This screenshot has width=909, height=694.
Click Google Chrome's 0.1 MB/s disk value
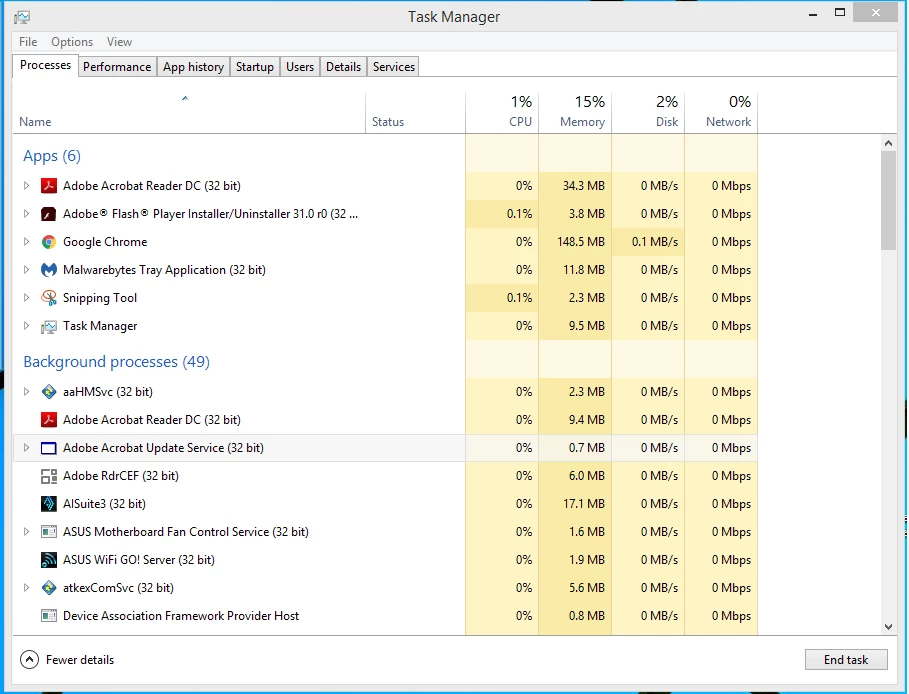(x=655, y=242)
